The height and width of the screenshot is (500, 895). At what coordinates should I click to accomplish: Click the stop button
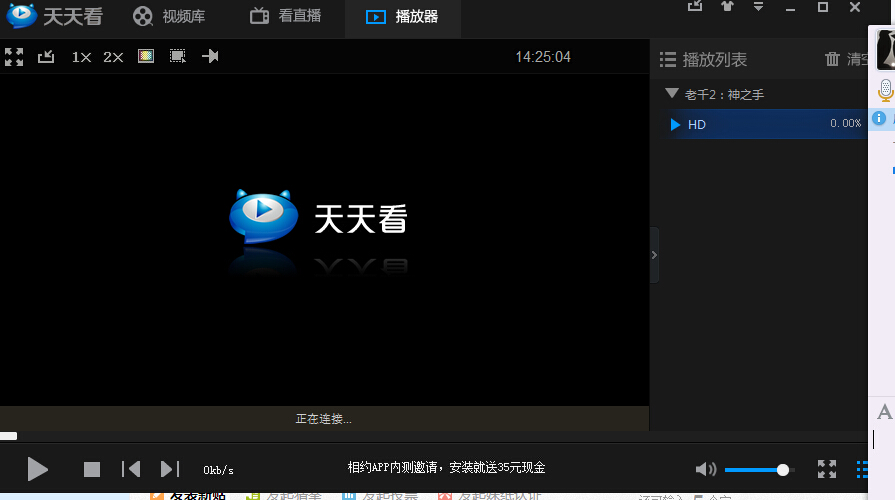click(x=92, y=469)
